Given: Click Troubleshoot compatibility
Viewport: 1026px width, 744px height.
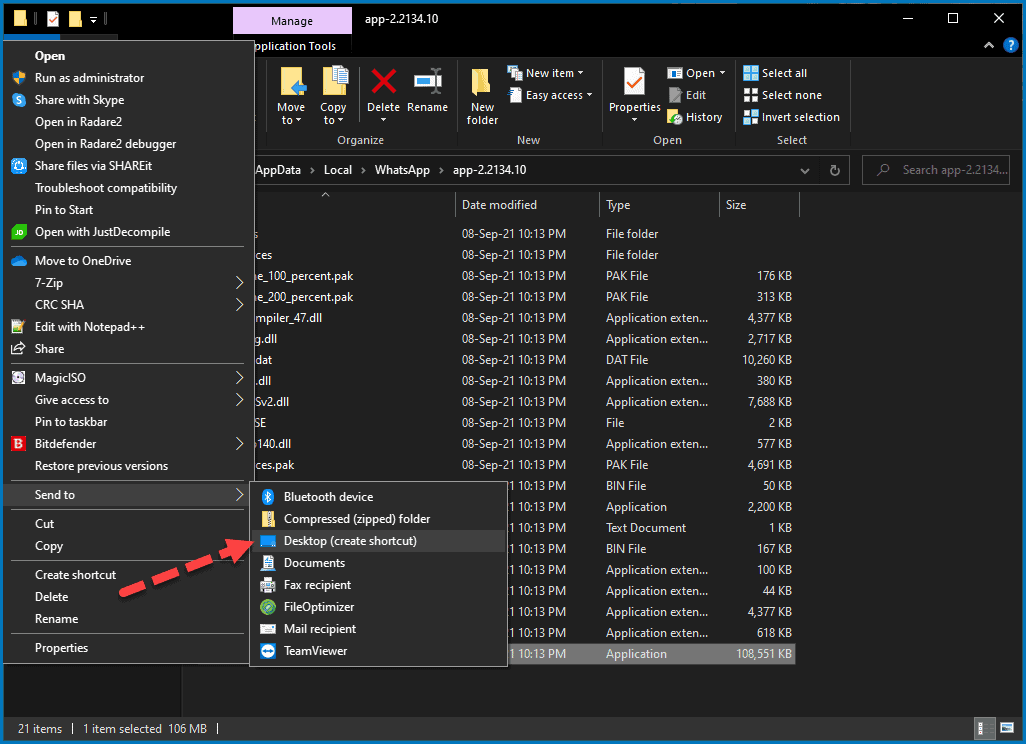Looking at the screenshot, I should click(128, 188).
